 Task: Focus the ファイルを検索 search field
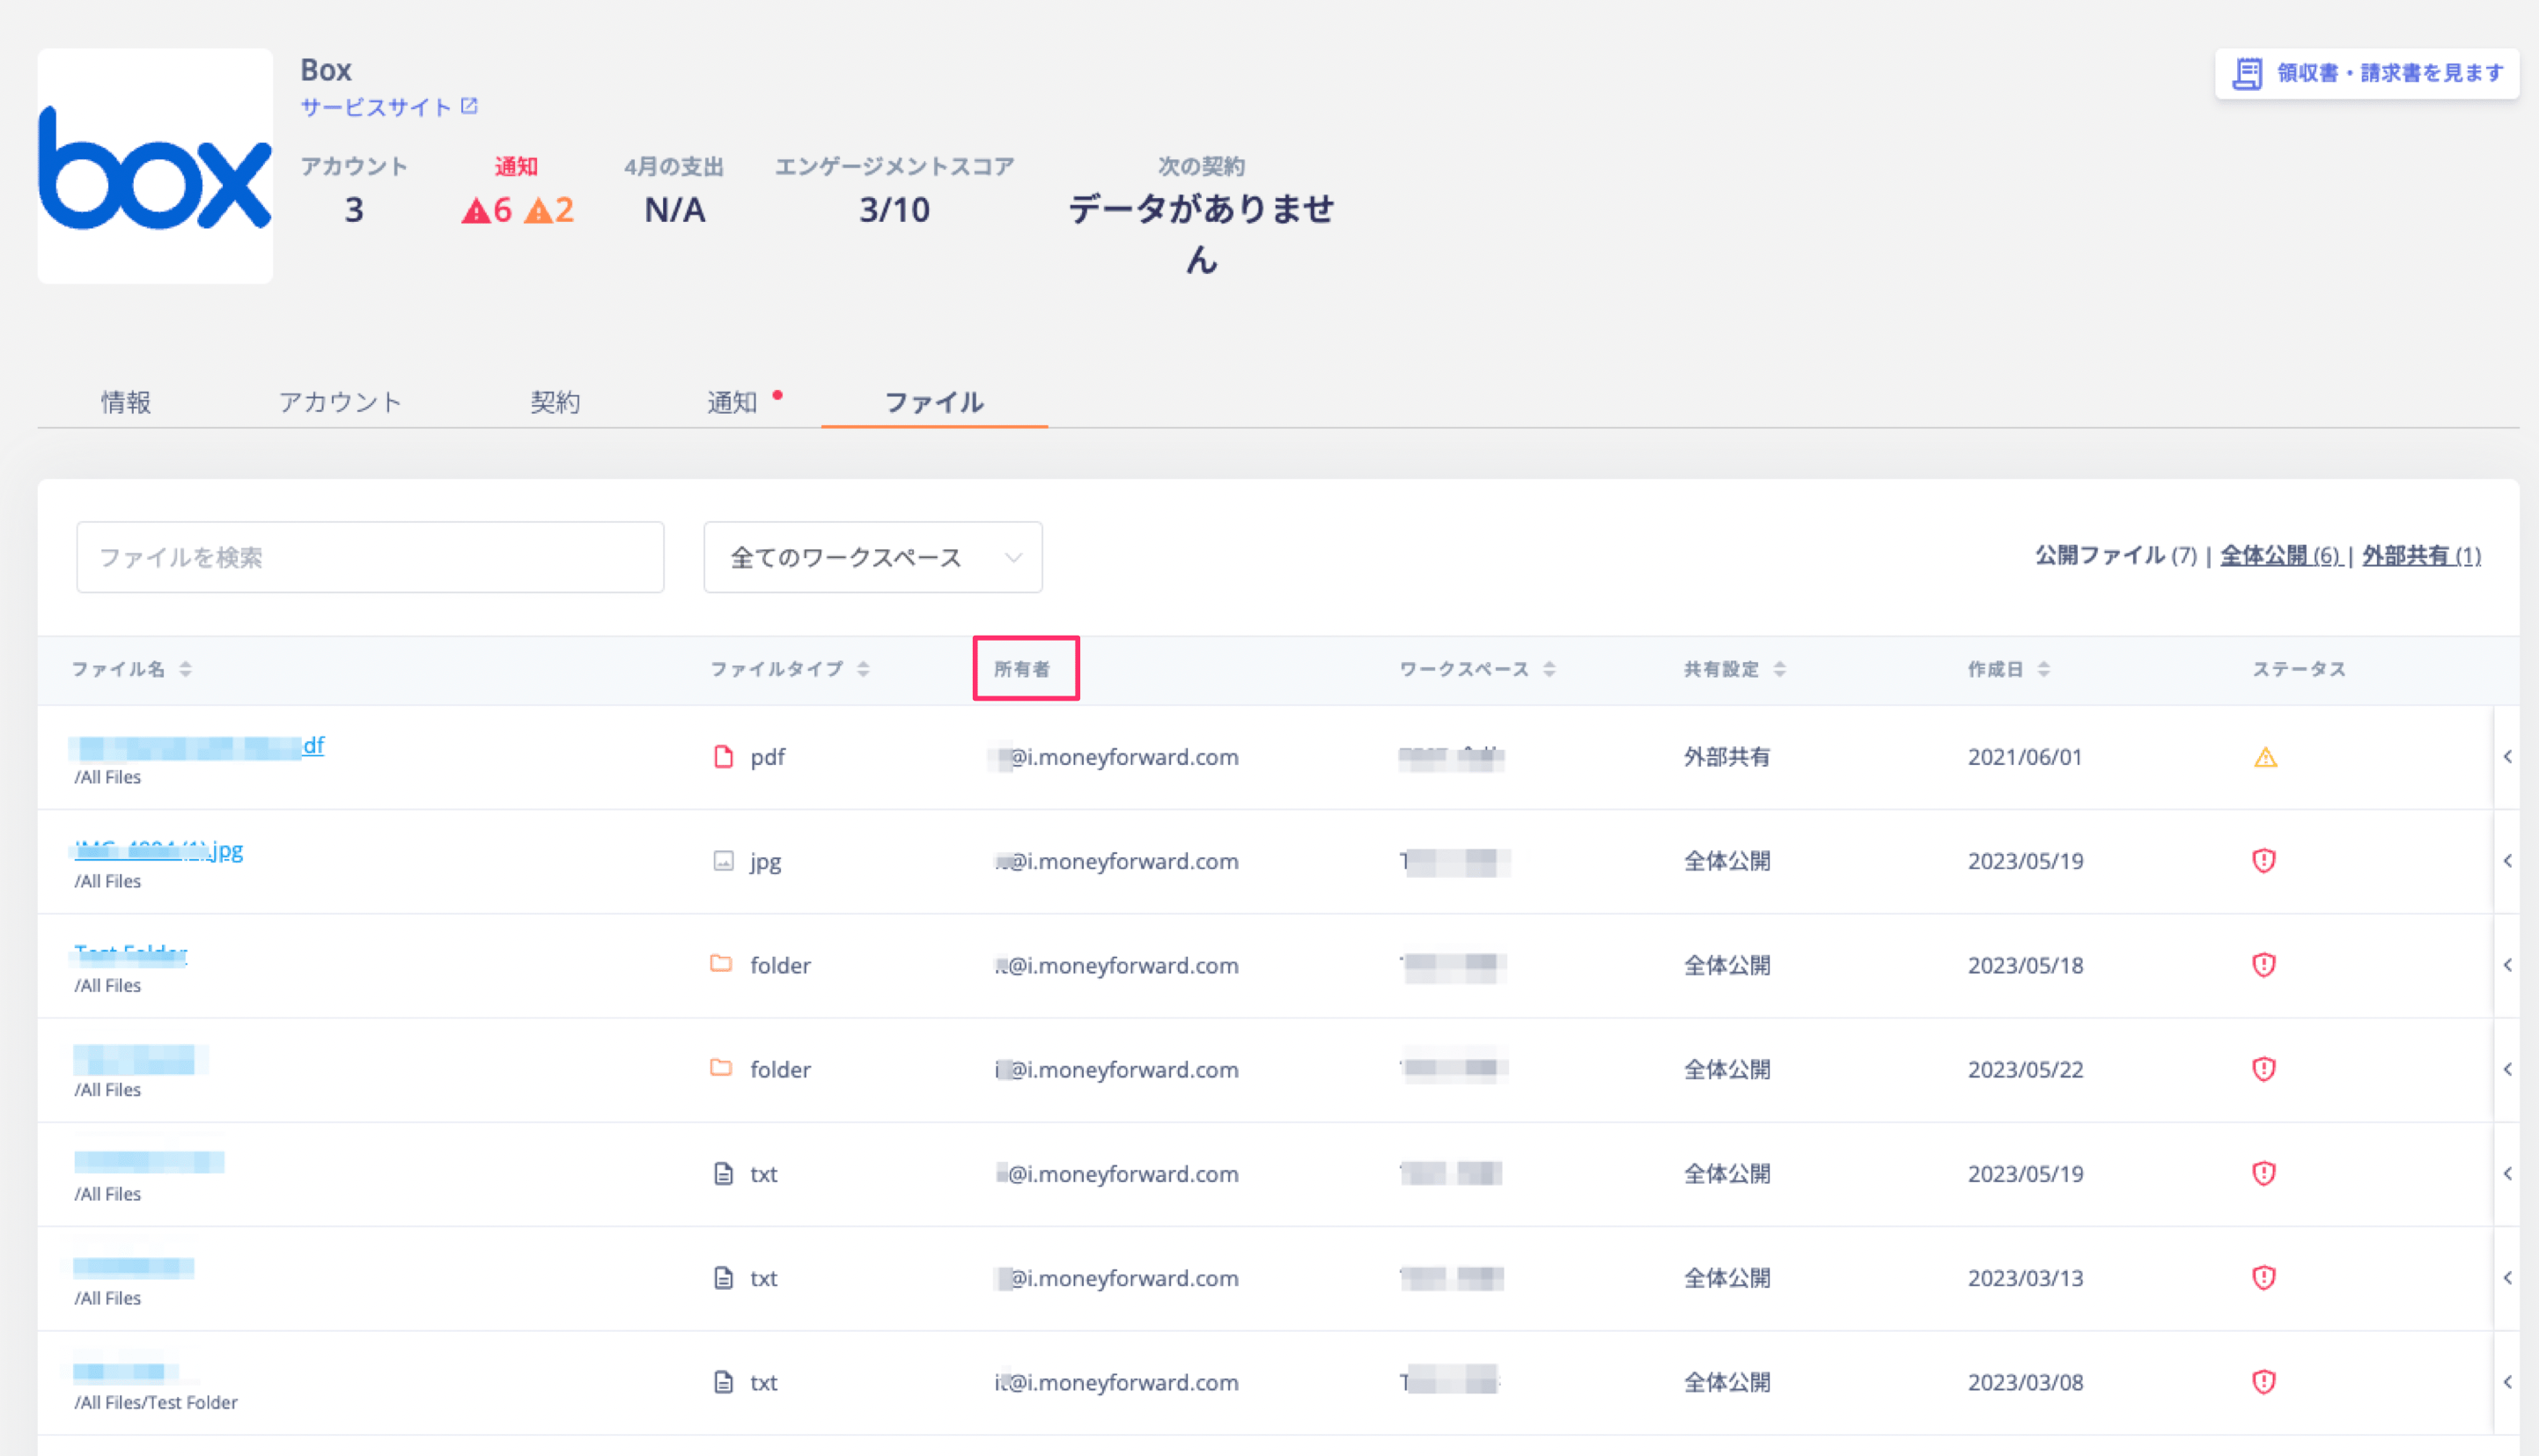[370, 557]
